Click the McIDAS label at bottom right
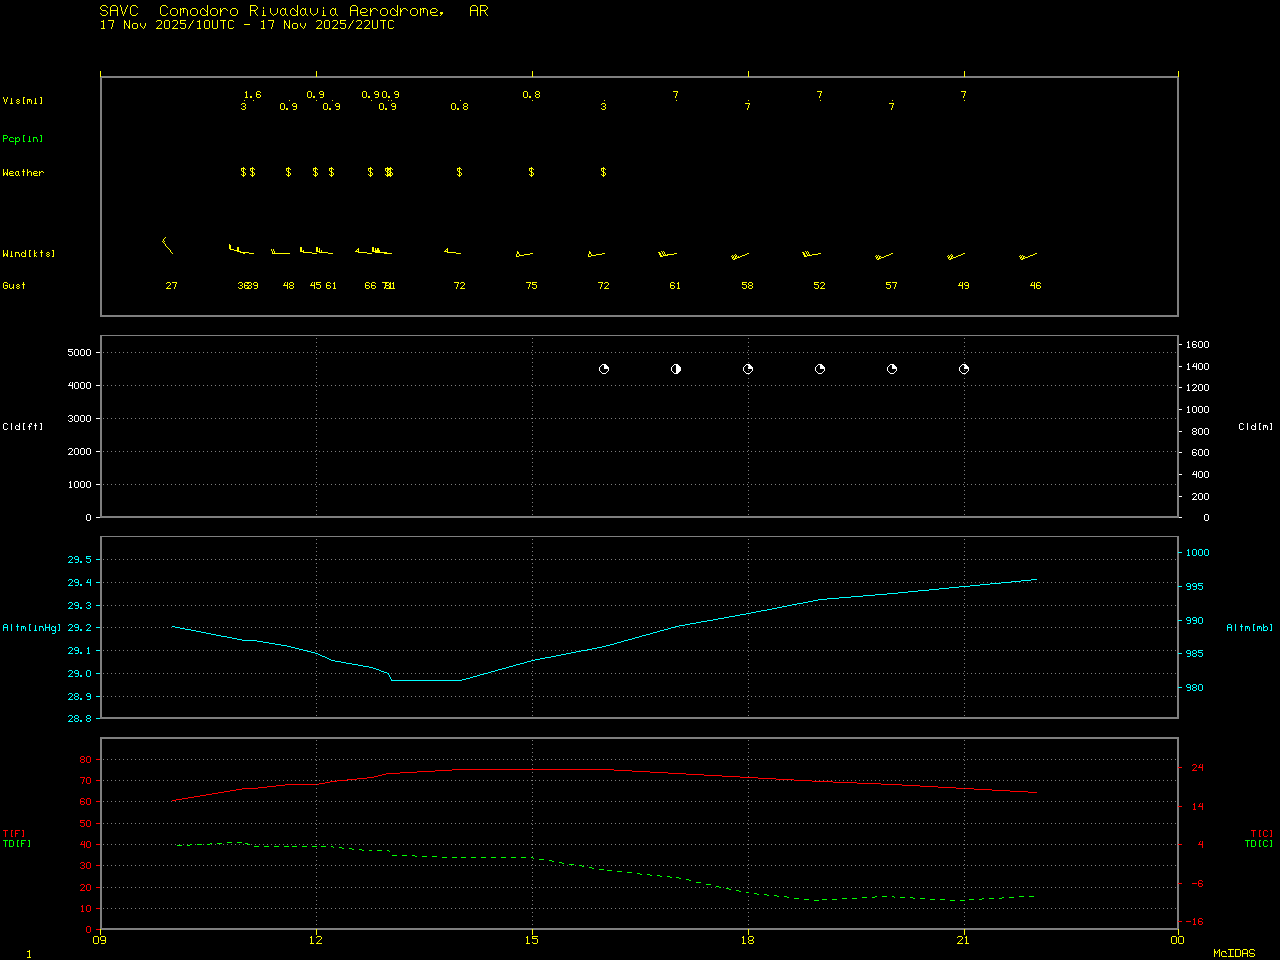This screenshot has width=1280, height=960. 1234,953
